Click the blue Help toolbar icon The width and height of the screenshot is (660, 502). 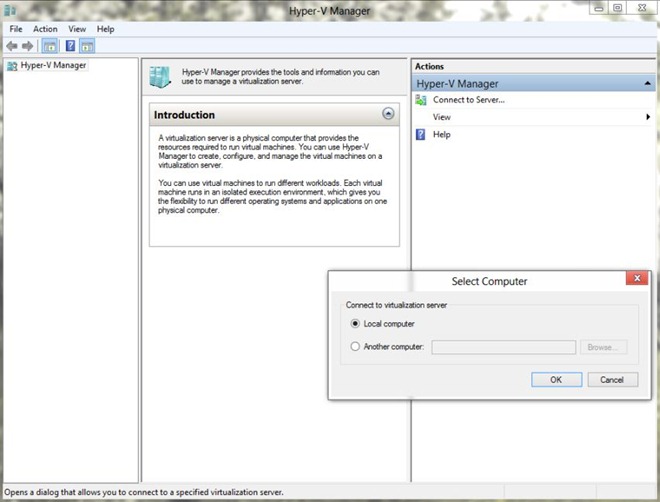pyautogui.click(x=70, y=45)
